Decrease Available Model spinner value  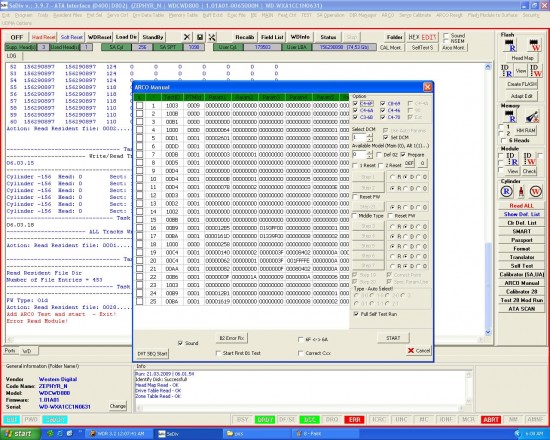click(369, 156)
